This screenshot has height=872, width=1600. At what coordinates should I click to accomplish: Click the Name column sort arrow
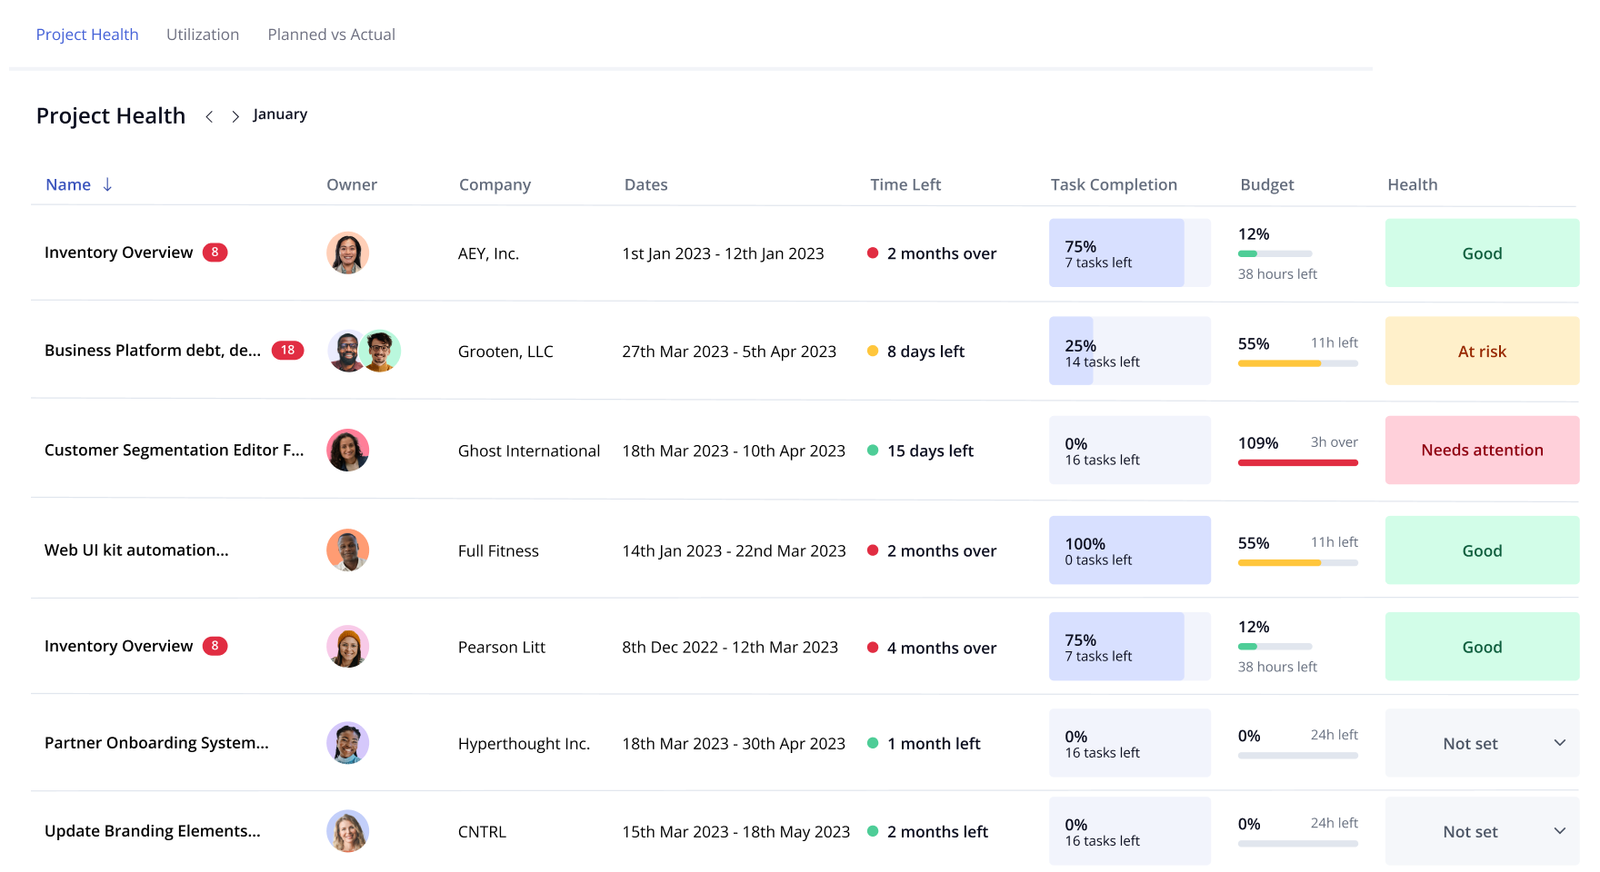[107, 184]
